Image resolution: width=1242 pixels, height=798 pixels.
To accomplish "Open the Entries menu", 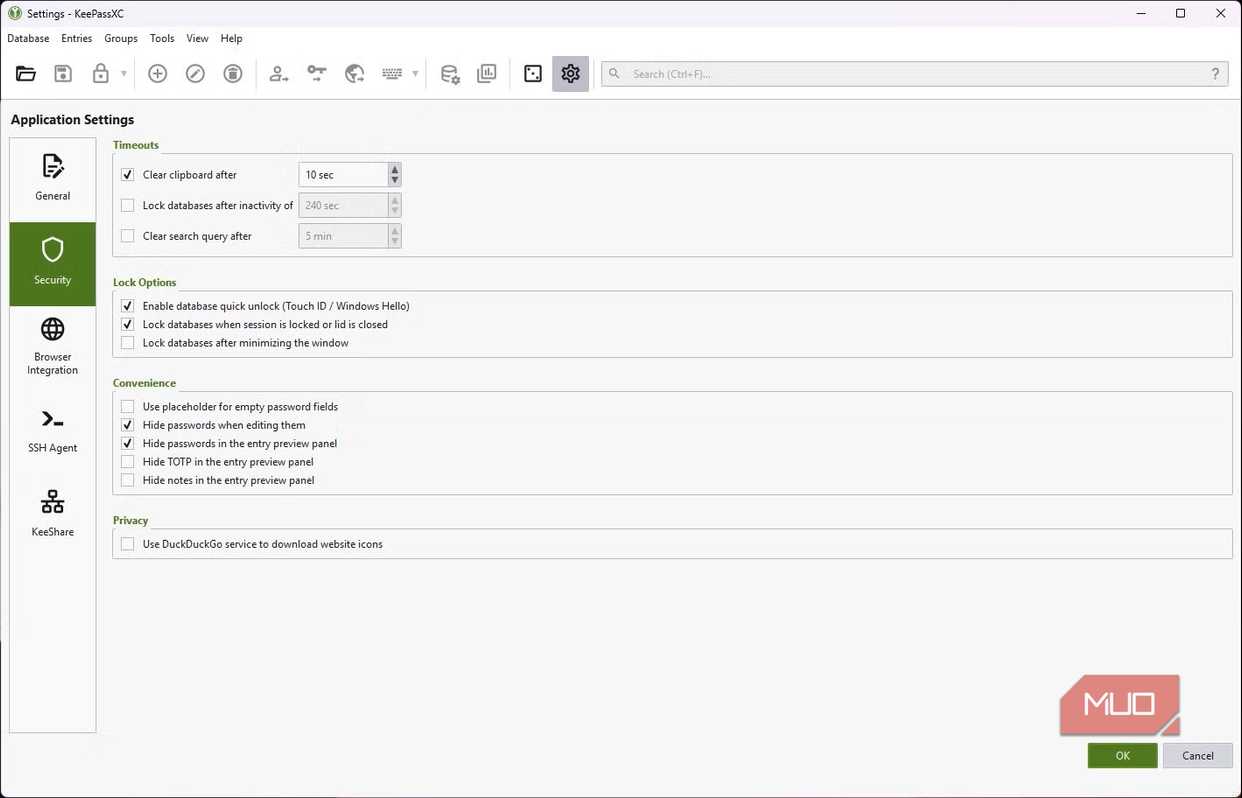I will click(x=77, y=38).
